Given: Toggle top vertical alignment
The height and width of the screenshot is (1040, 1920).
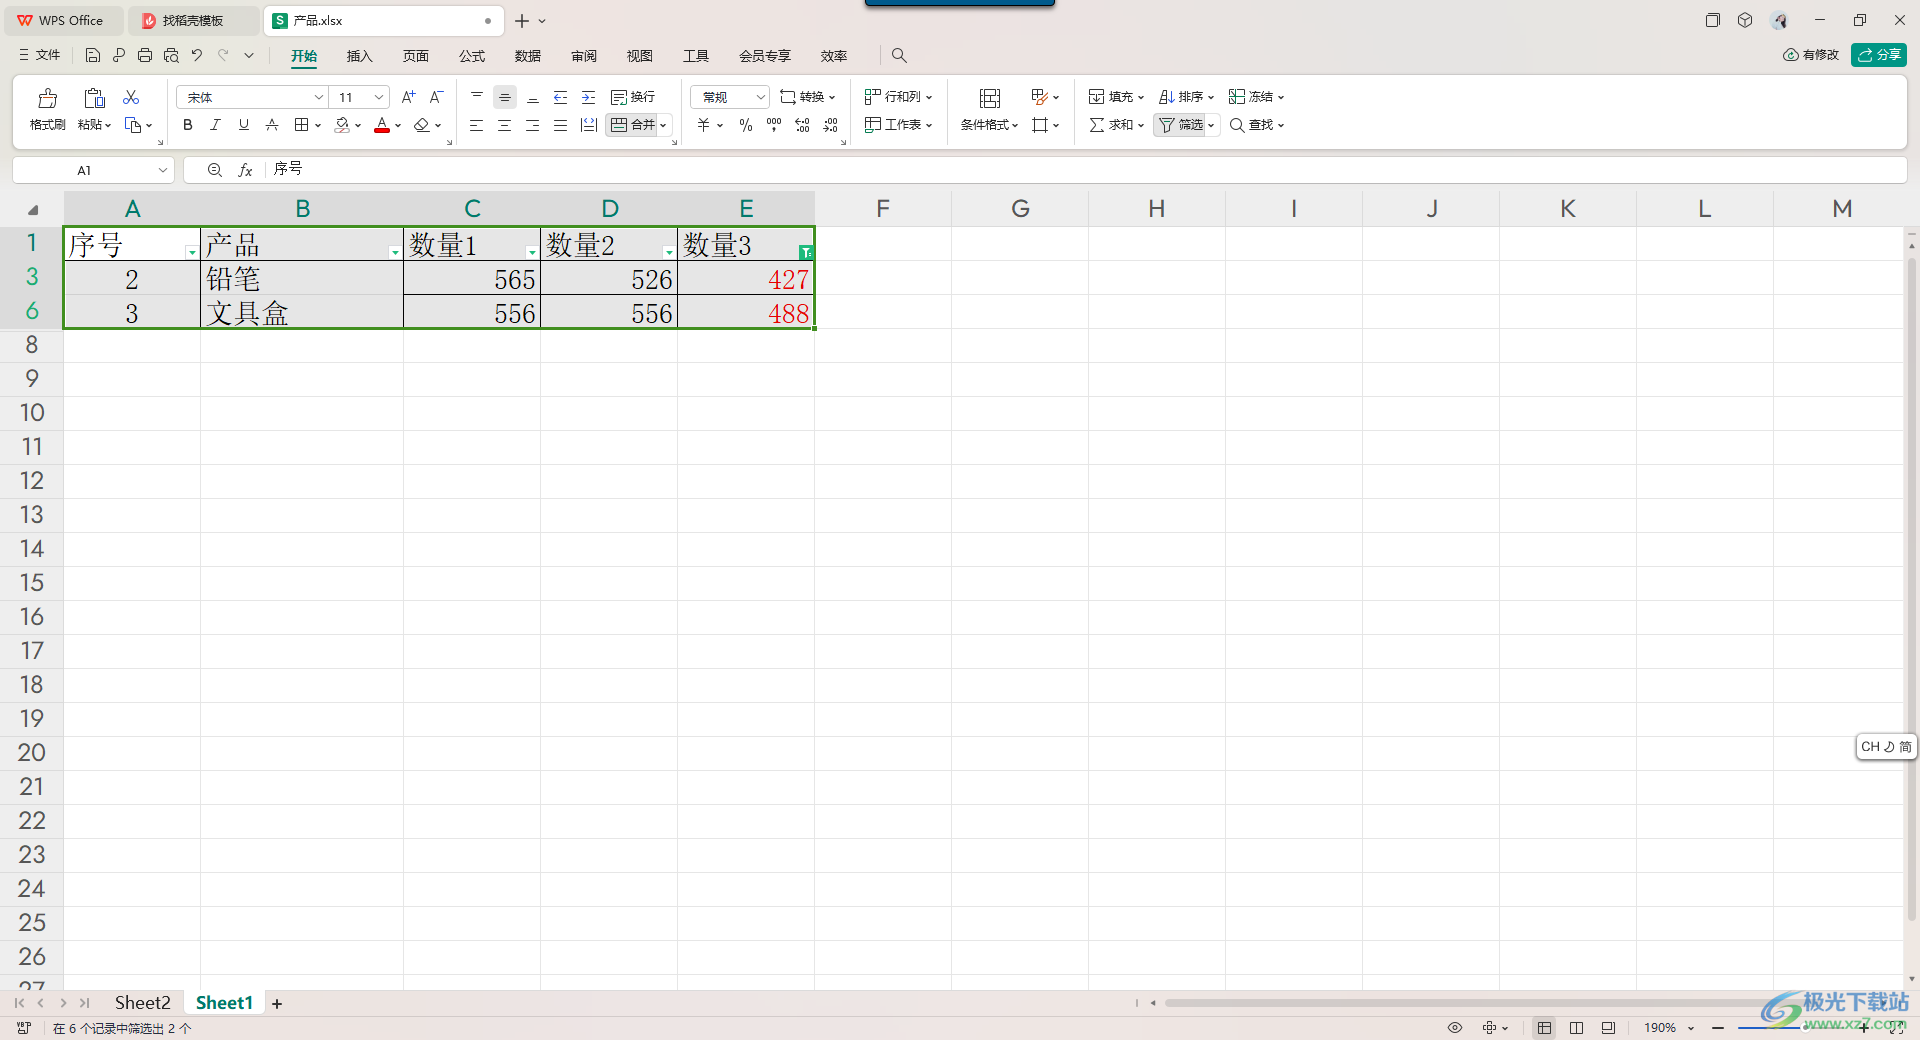Looking at the screenshot, I should (477, 97).
